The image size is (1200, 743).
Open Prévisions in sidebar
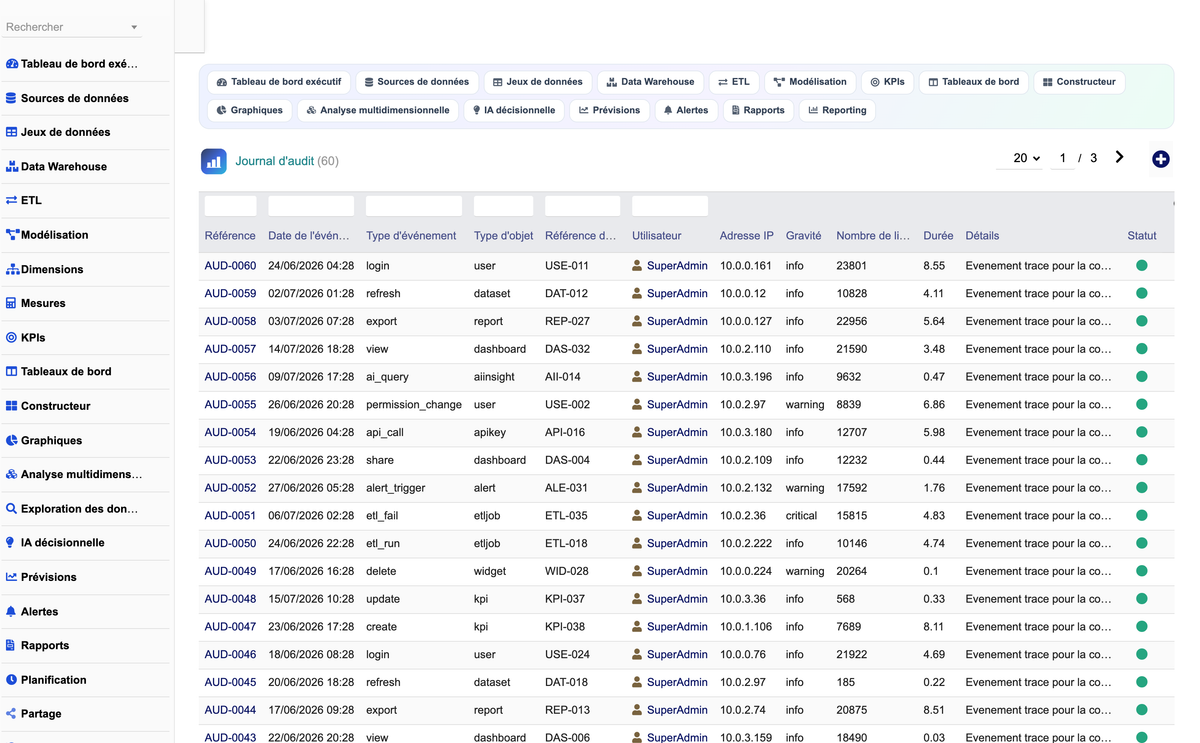(x=41, y=578)
